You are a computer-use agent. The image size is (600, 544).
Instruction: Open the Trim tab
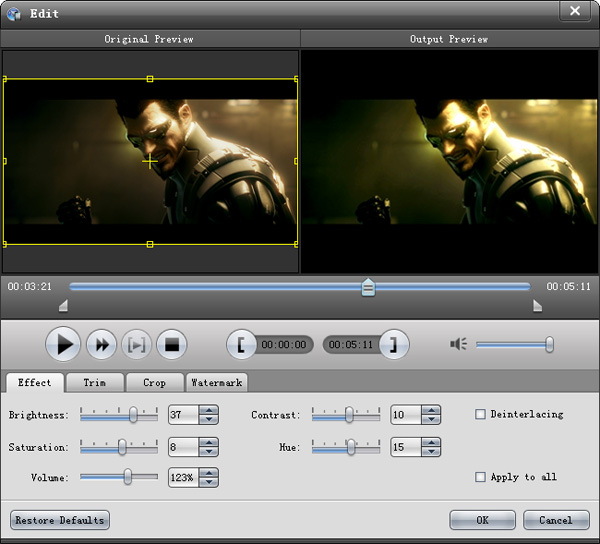[95, 383]
